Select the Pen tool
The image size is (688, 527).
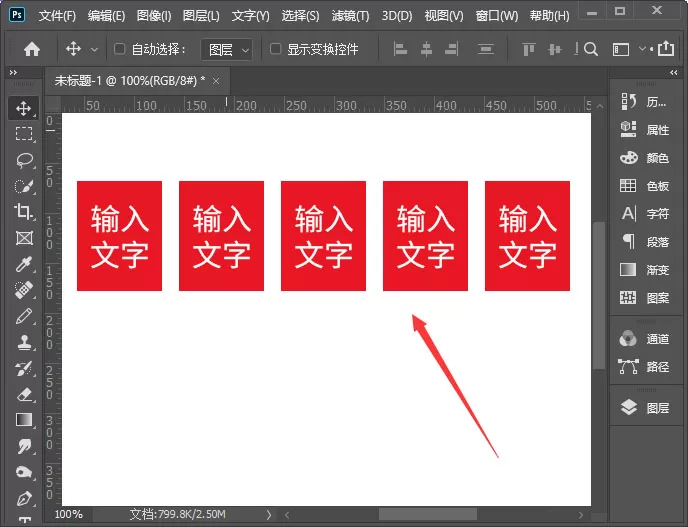click(x=24, y=498)
